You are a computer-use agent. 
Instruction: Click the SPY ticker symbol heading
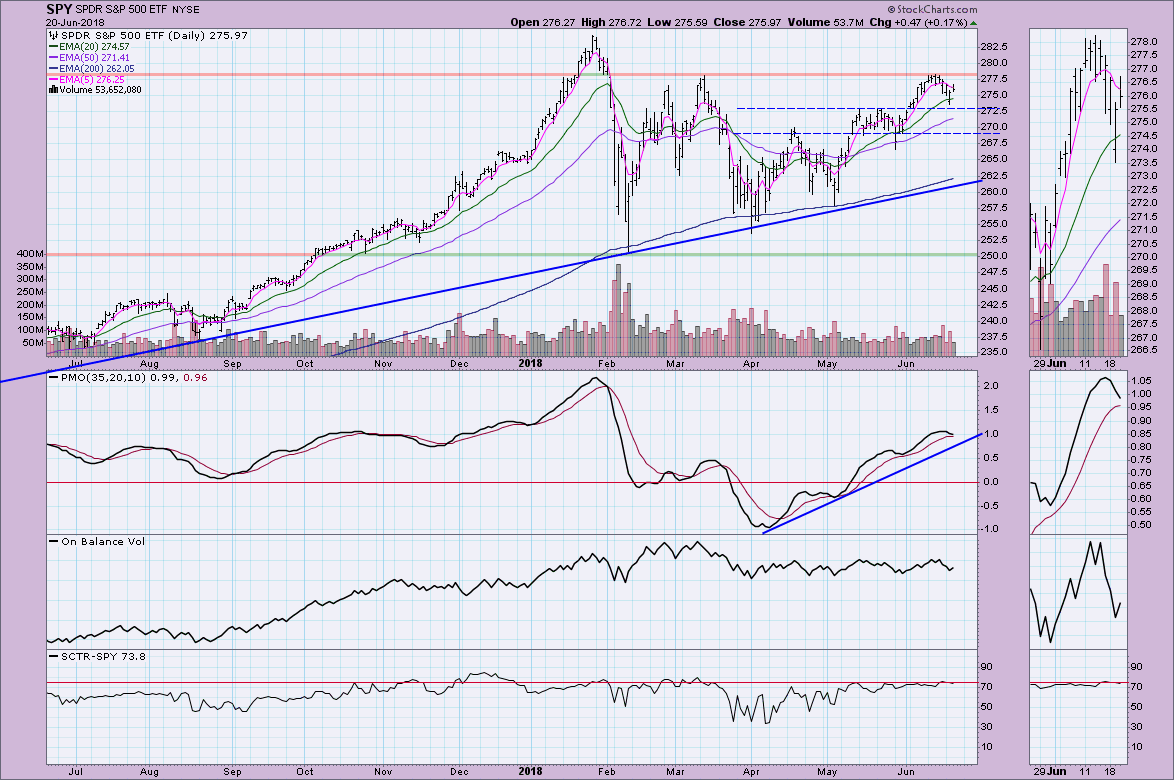pos(58,9)
